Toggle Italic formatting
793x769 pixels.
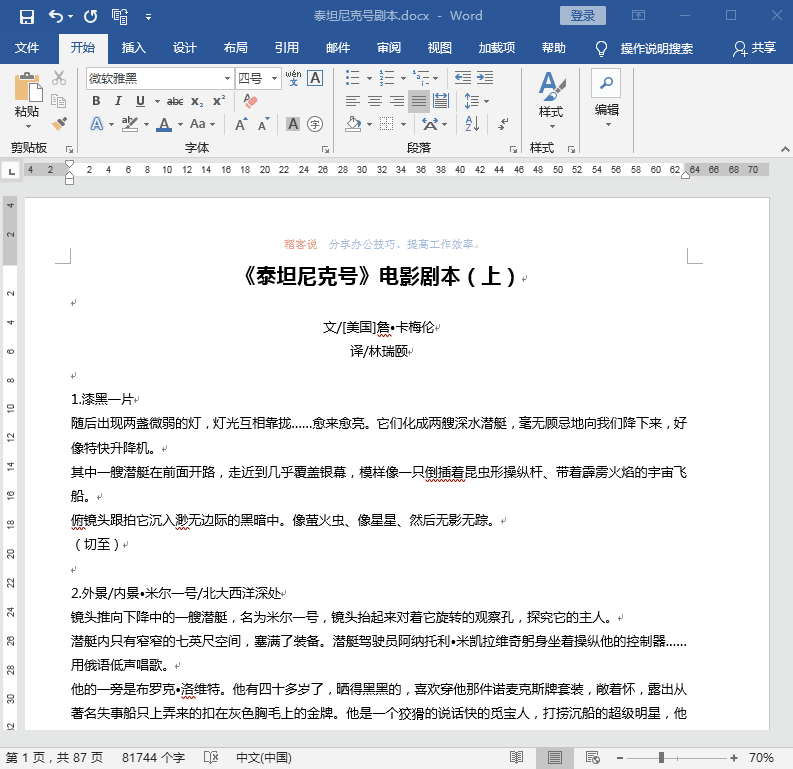[x=118, y=101]
